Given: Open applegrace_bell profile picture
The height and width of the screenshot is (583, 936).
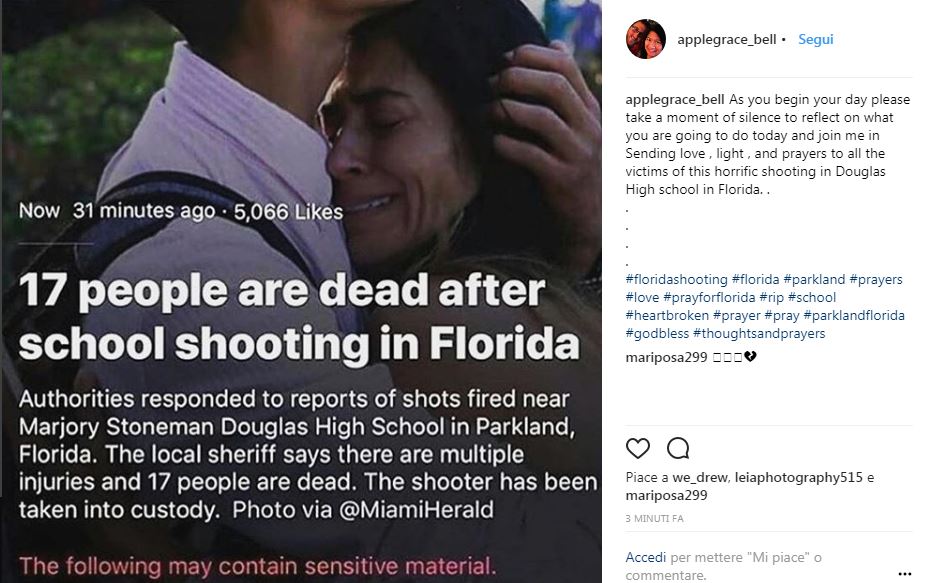Looking at the screenshot, I should click(645, 40).
